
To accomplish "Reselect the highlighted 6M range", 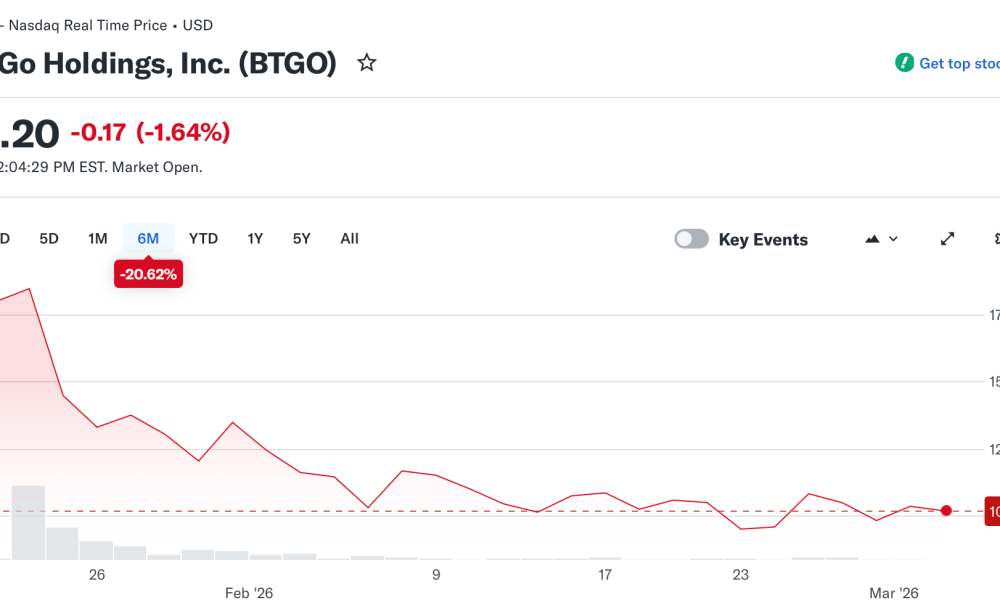I will coord(148,238).
